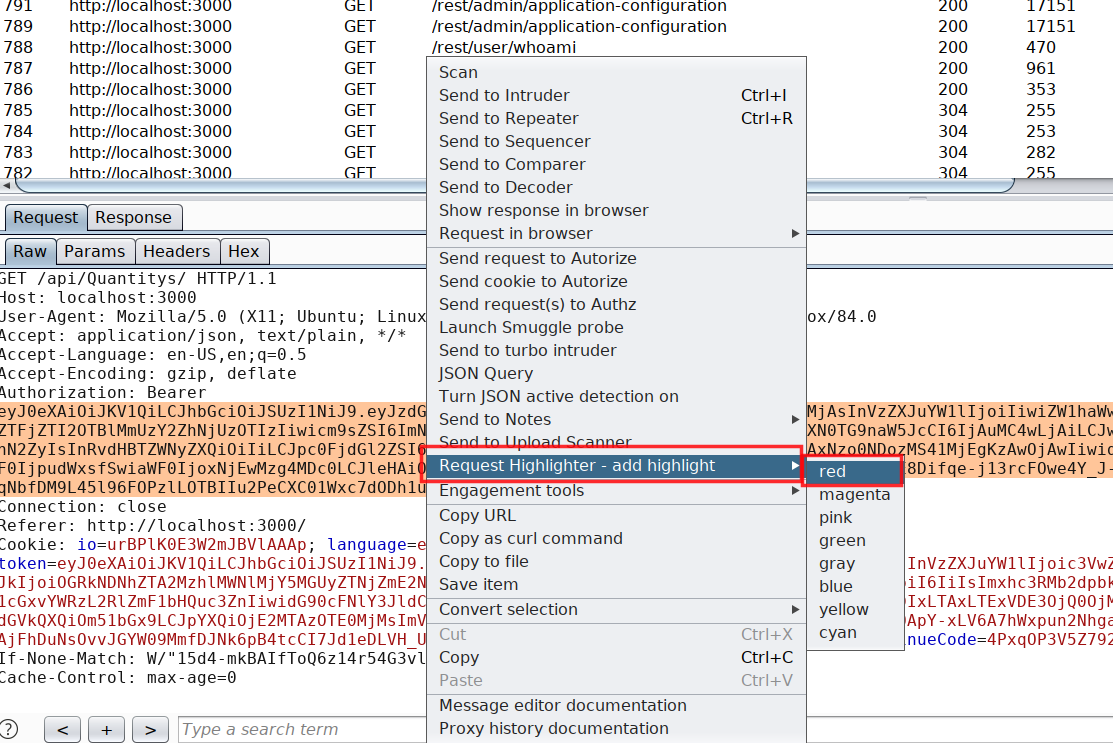The width and height of the screenshot is (1113, 743).
Task: Choose Send to Decoder
Action: 616,187
